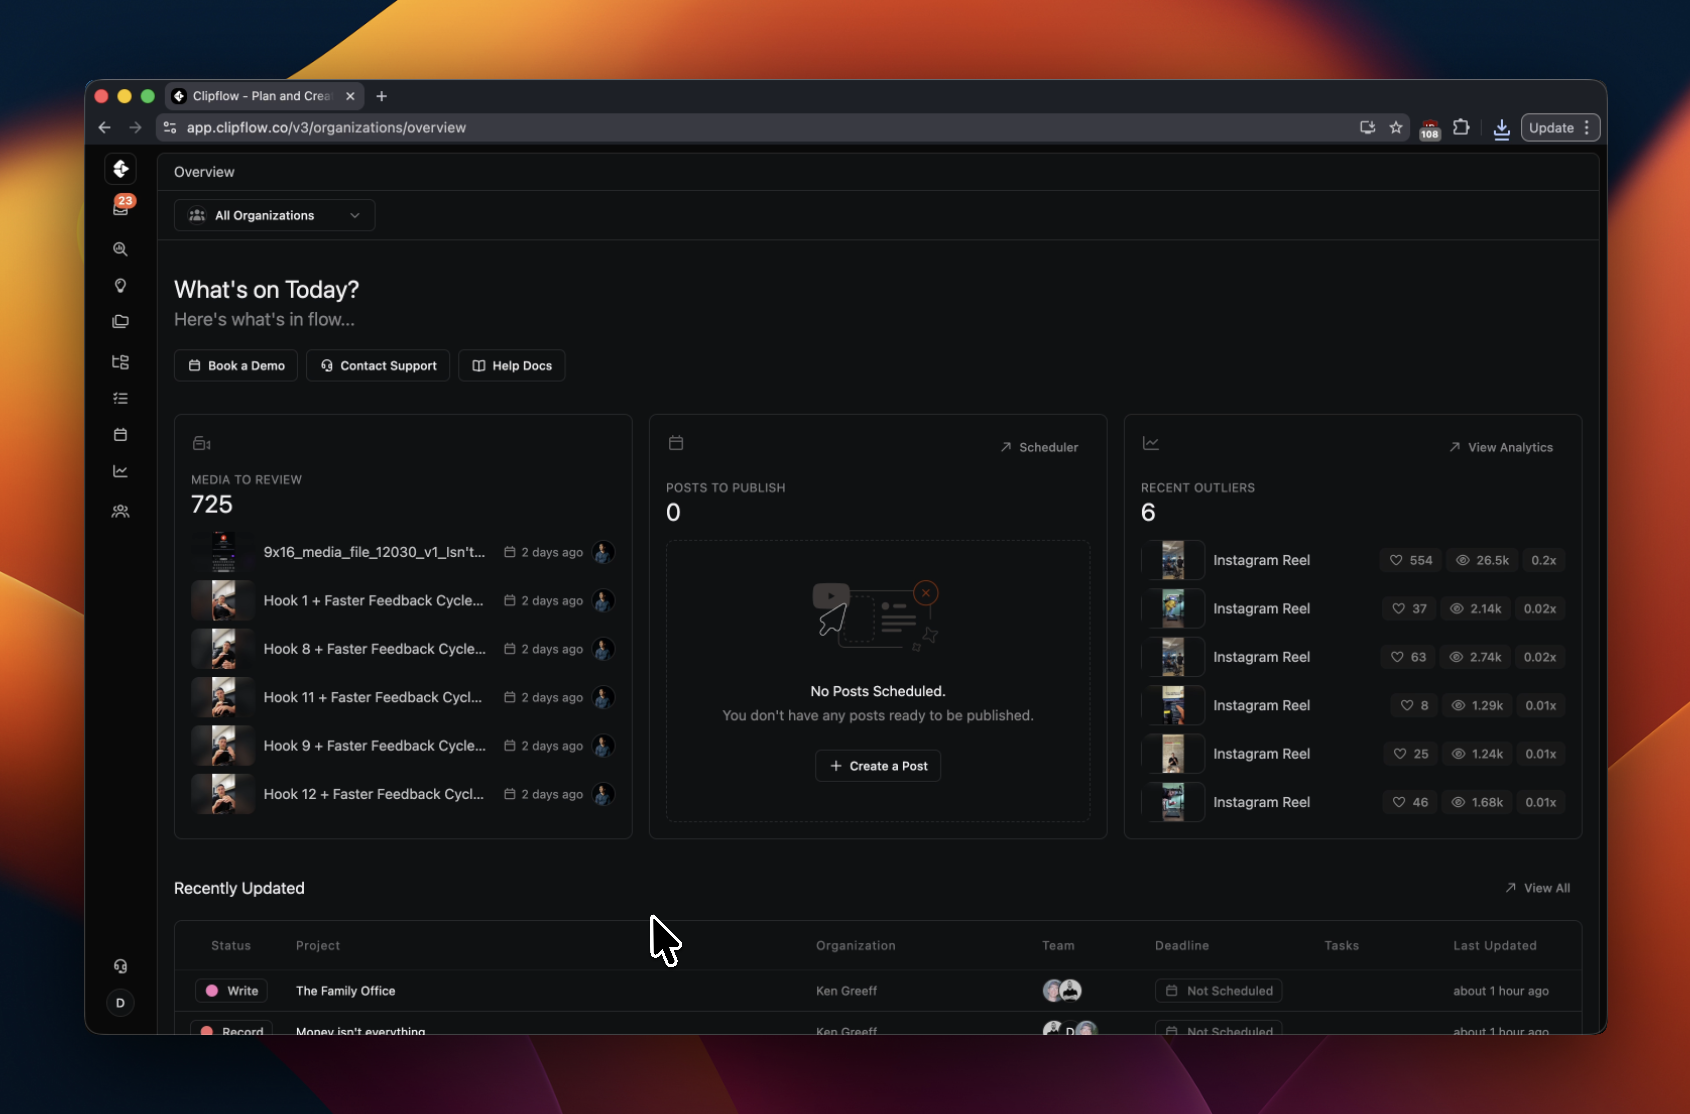Open the team members sidebar icon
This screenshot has height=1114, width=1690.
(120, 511)
